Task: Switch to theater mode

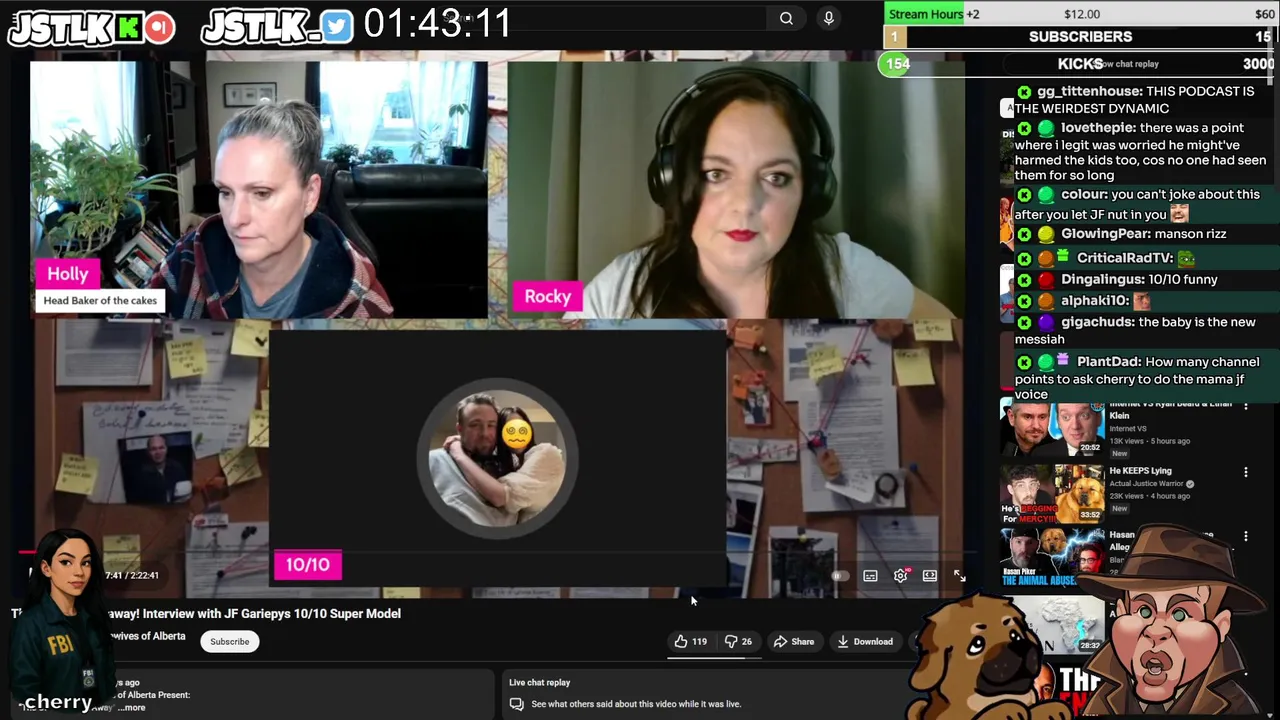Action: click(930, 576)
